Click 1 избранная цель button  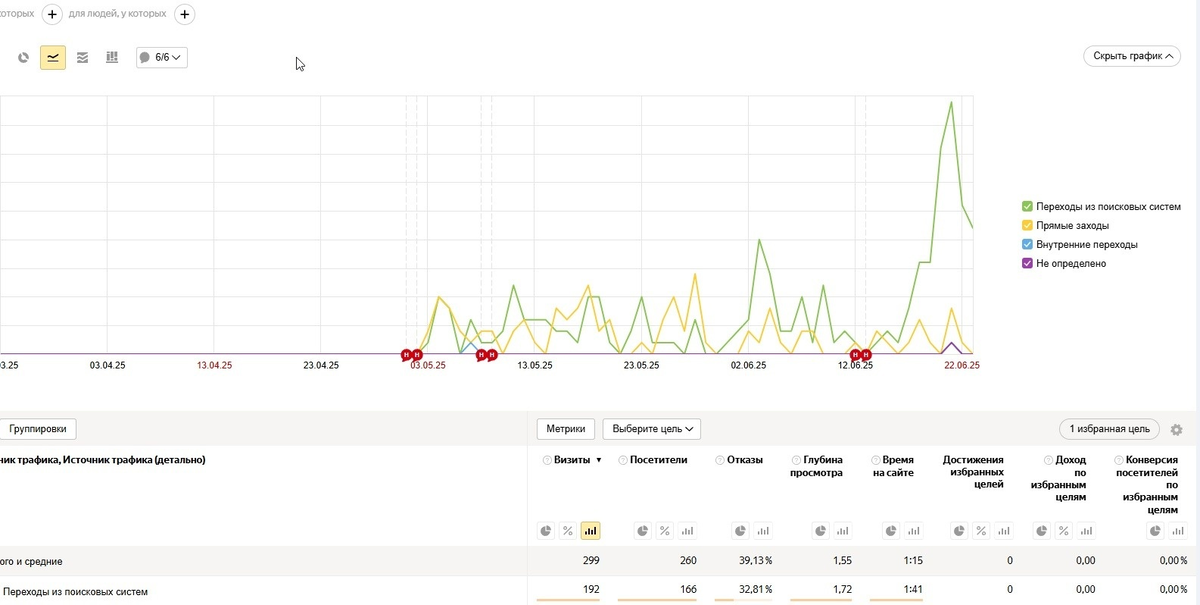tap(1110, 429)
